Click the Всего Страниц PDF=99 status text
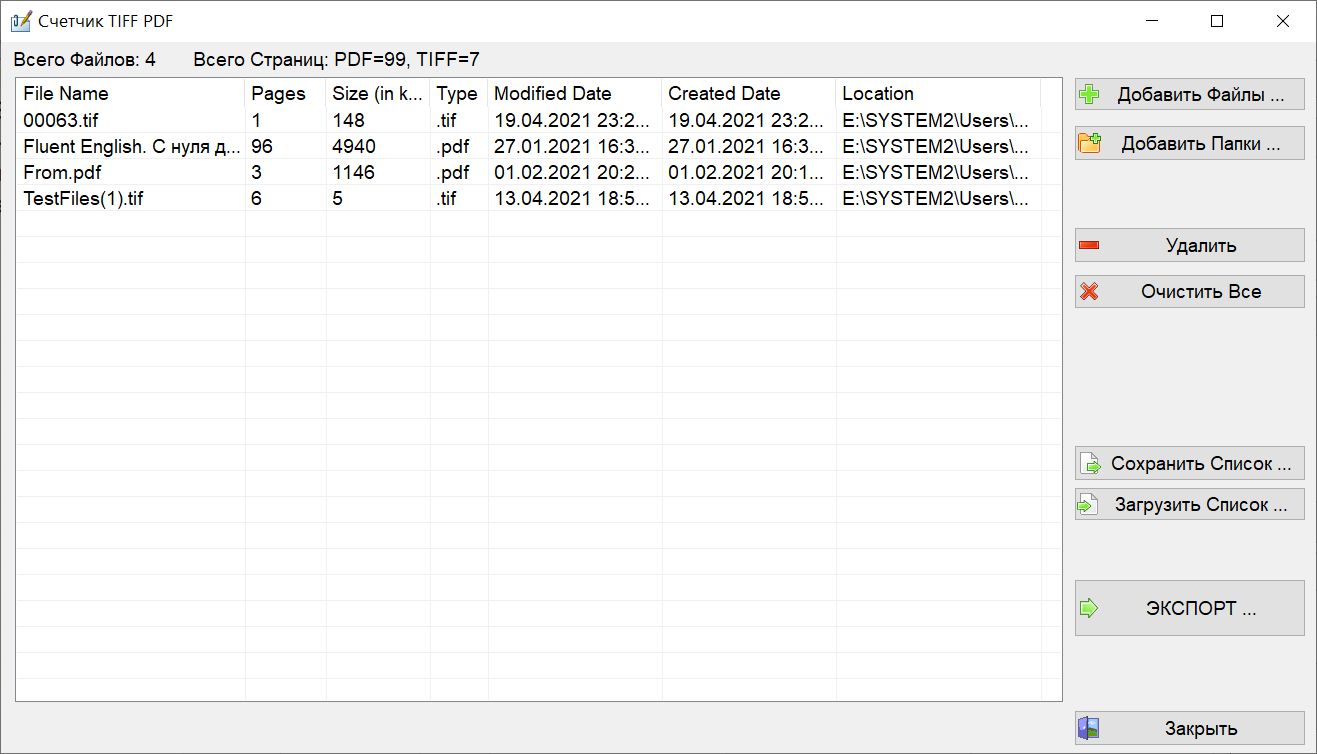This screenshot has width=1317, height=754. tap(337, 59)
